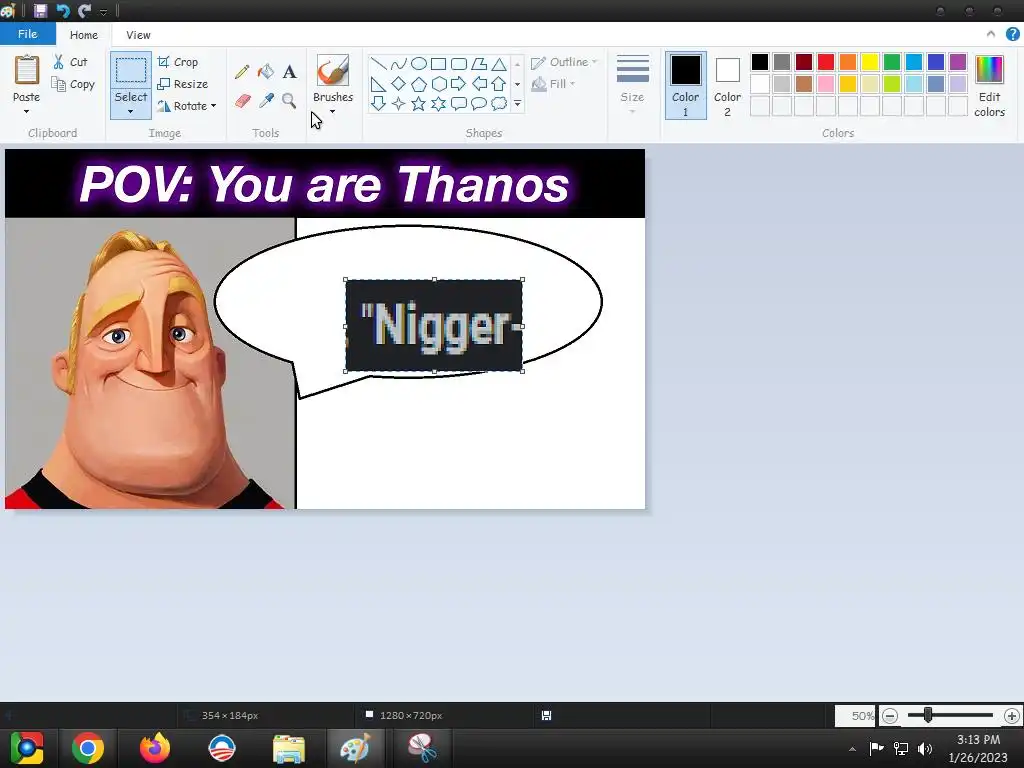Click the Cut button
The height and width of the screenshot is (768, 1024).
[70, 62]
